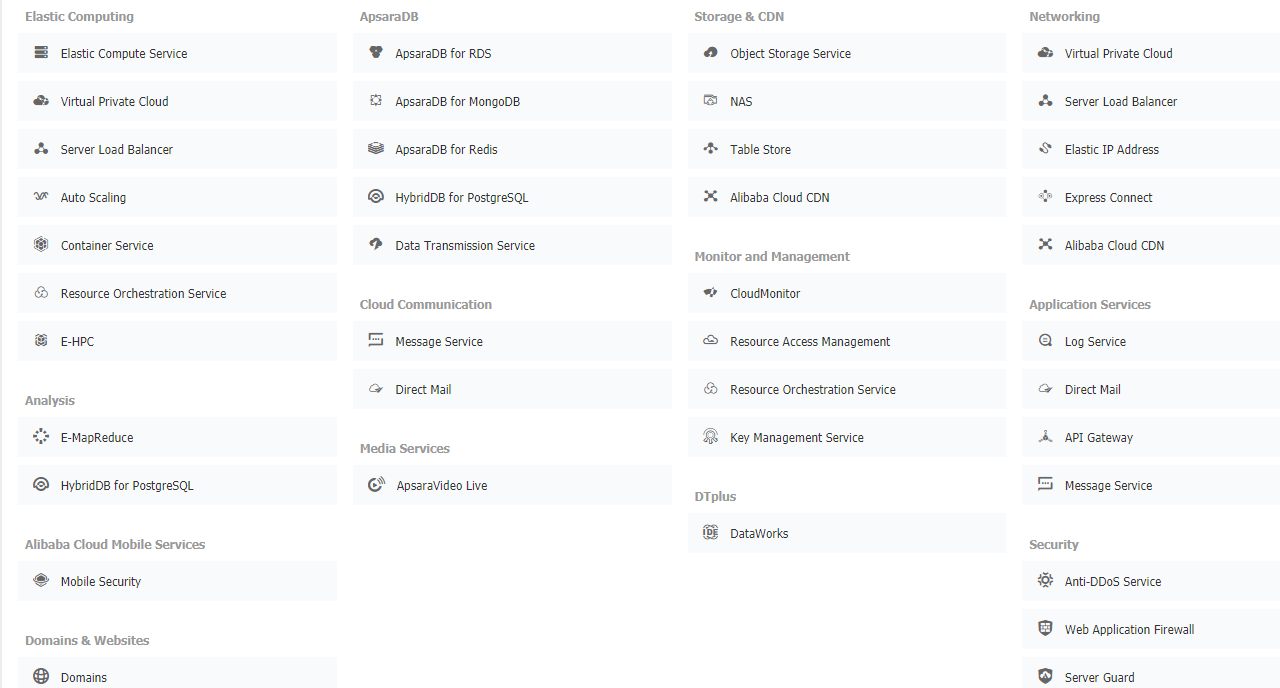Click the CloudMonitor icon
This screenshot has height=688, width=1280.
[711, 293]
